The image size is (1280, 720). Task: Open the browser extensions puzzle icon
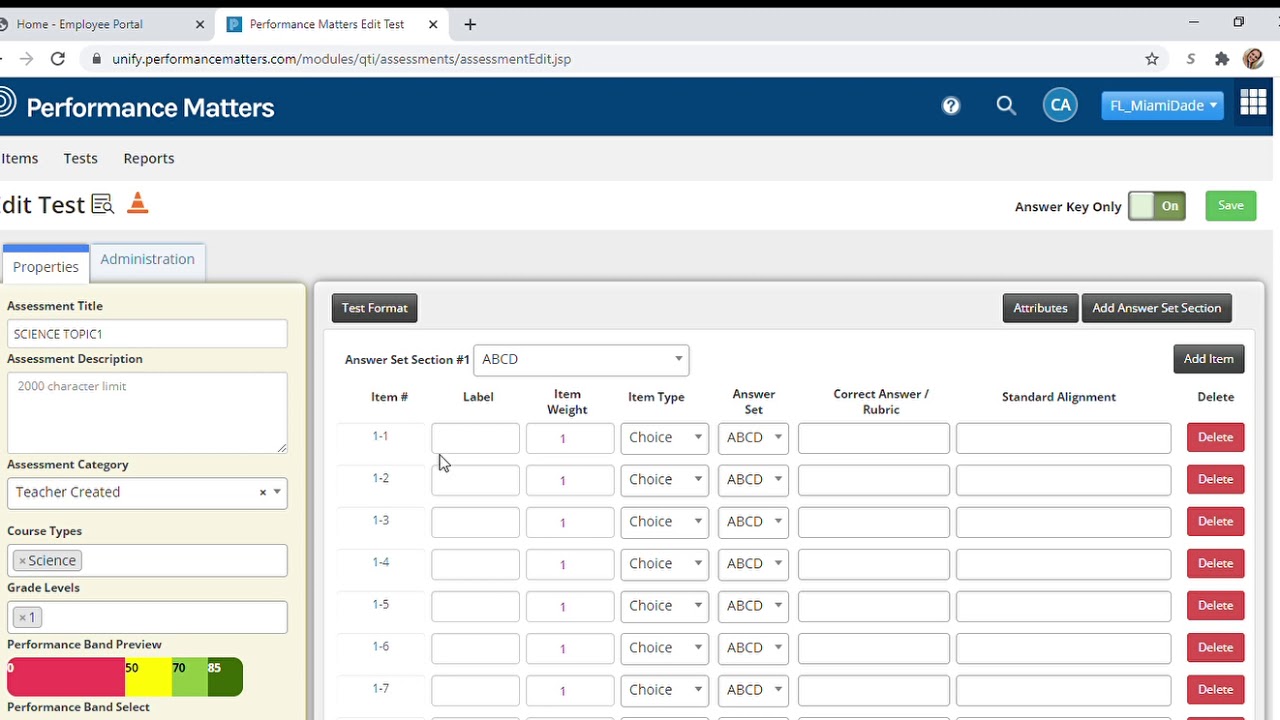click(x=1222, y=59)
